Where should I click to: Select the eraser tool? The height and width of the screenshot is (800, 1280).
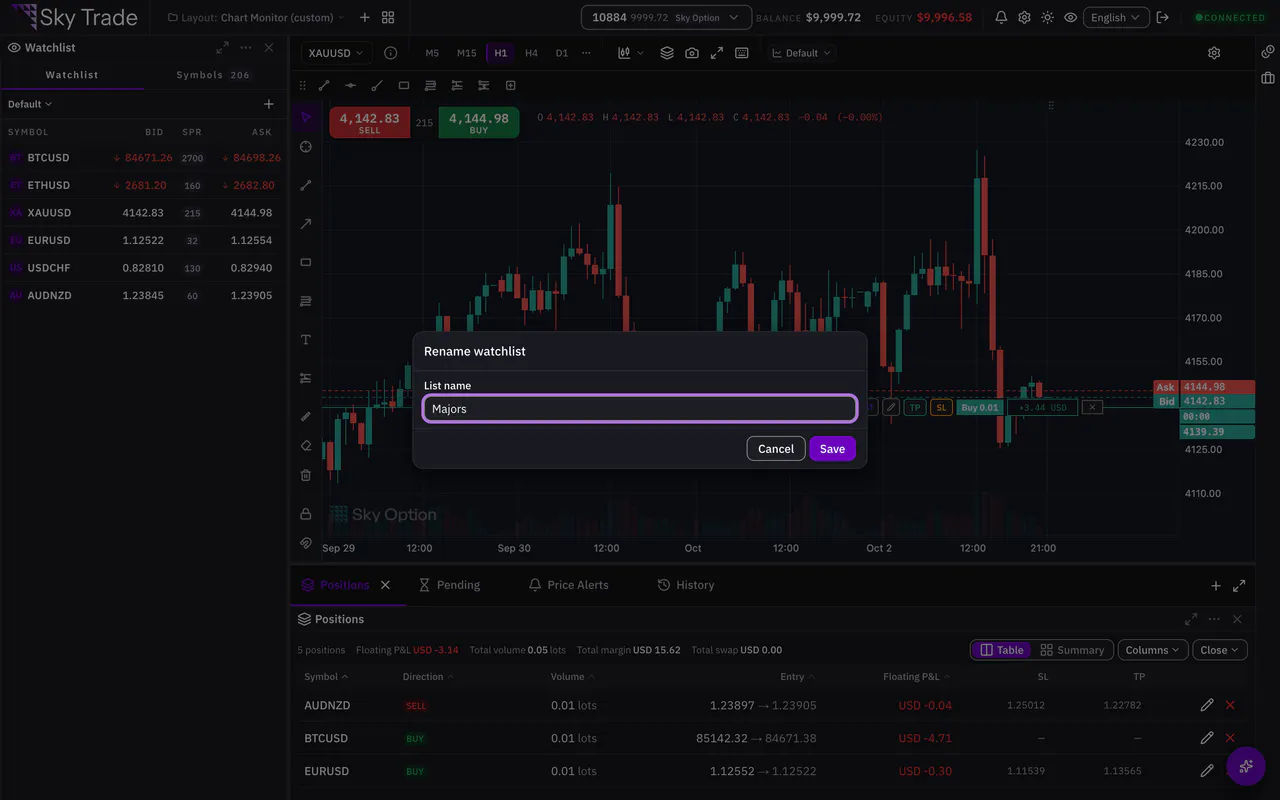[306, 446]
